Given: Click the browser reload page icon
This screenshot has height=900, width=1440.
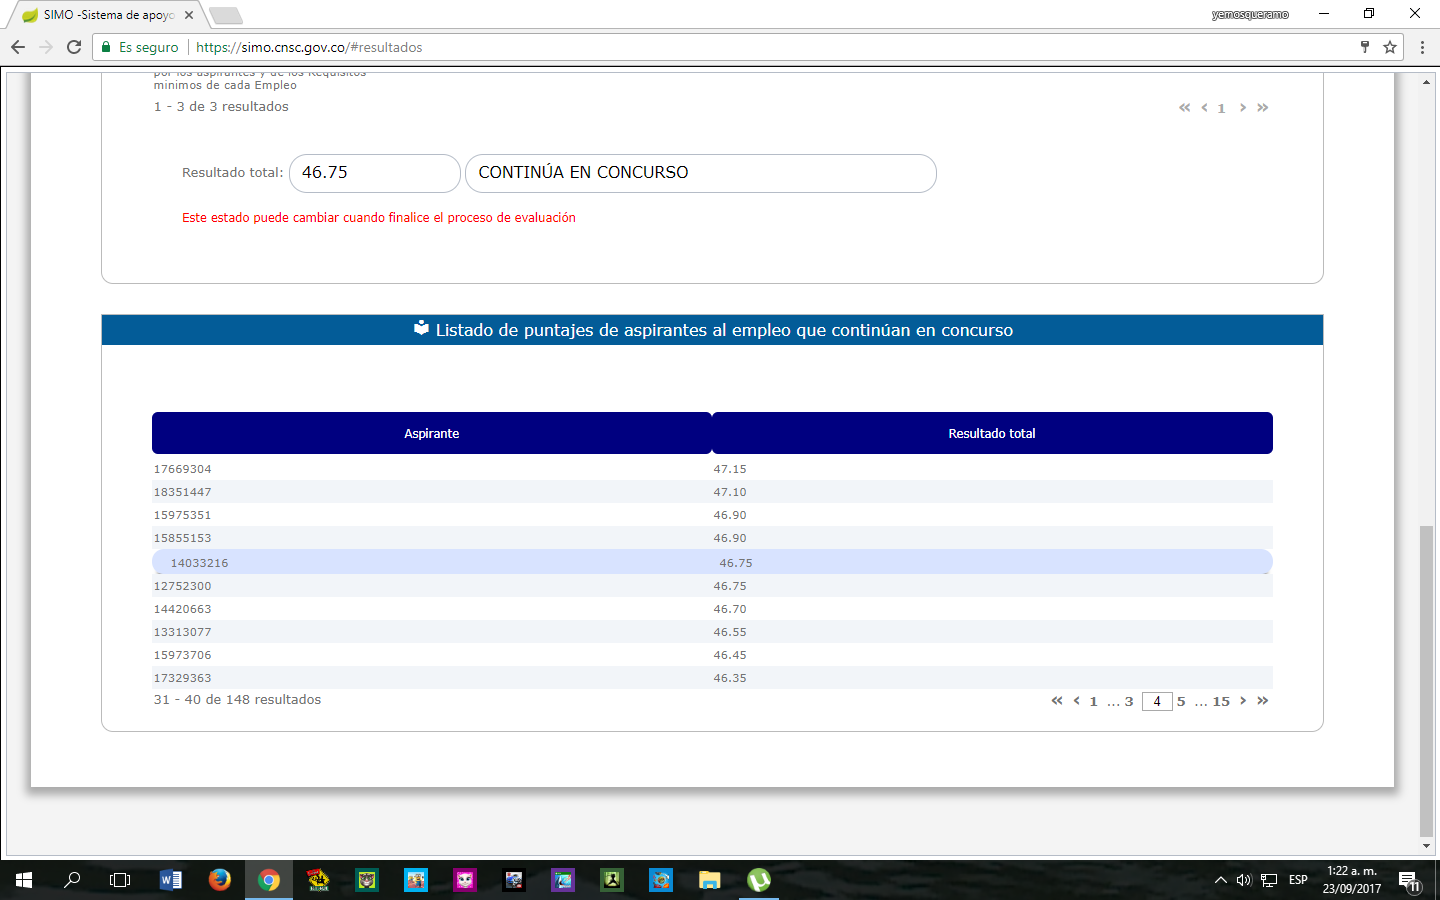Looking at the screenshot, I should (74, 47).
